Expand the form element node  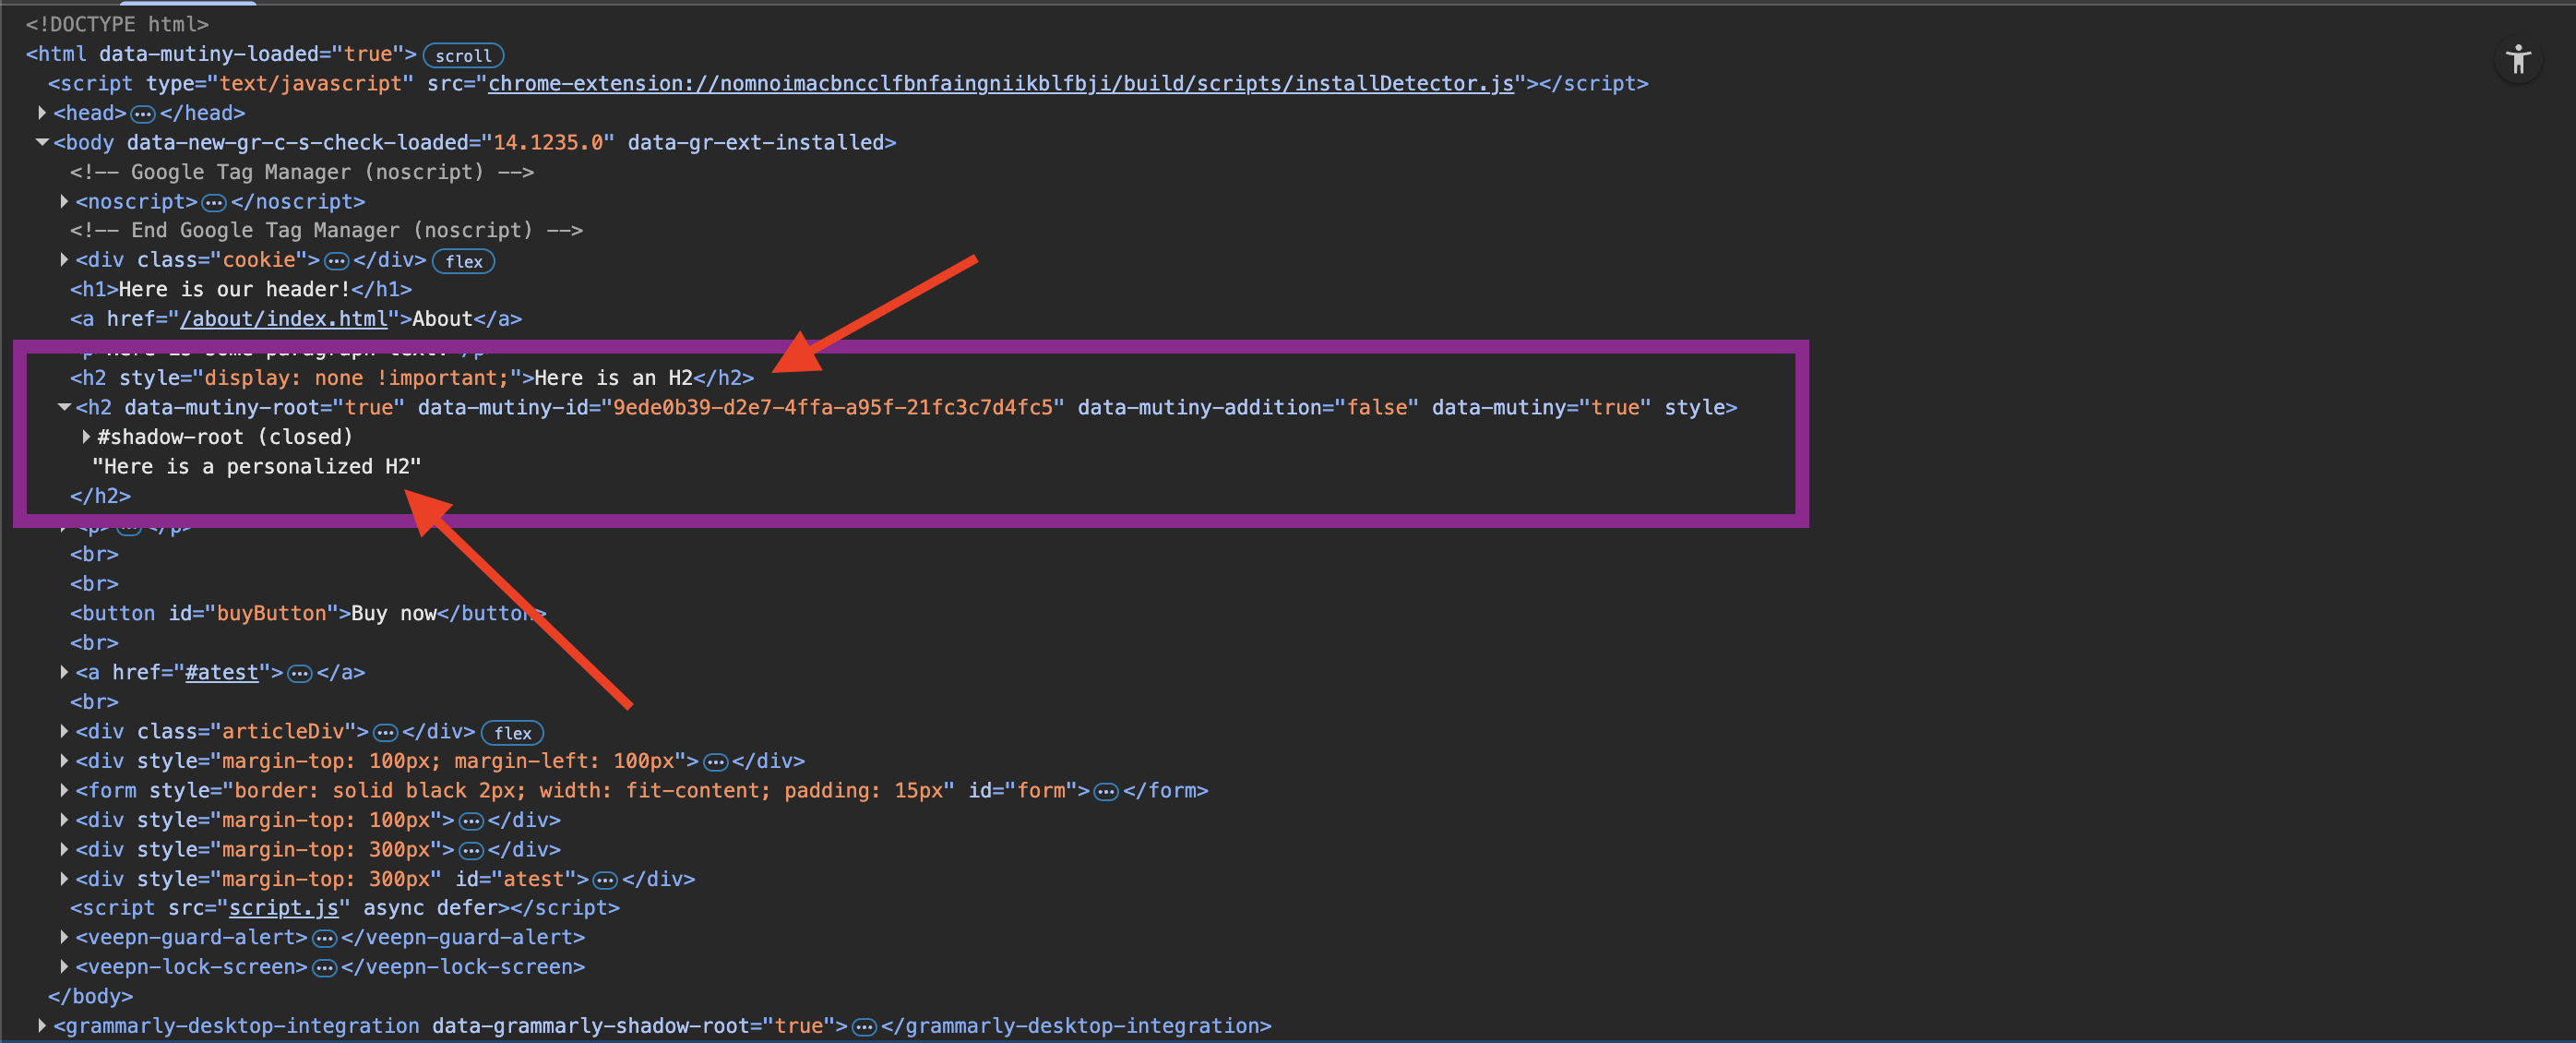coord(64,790)
